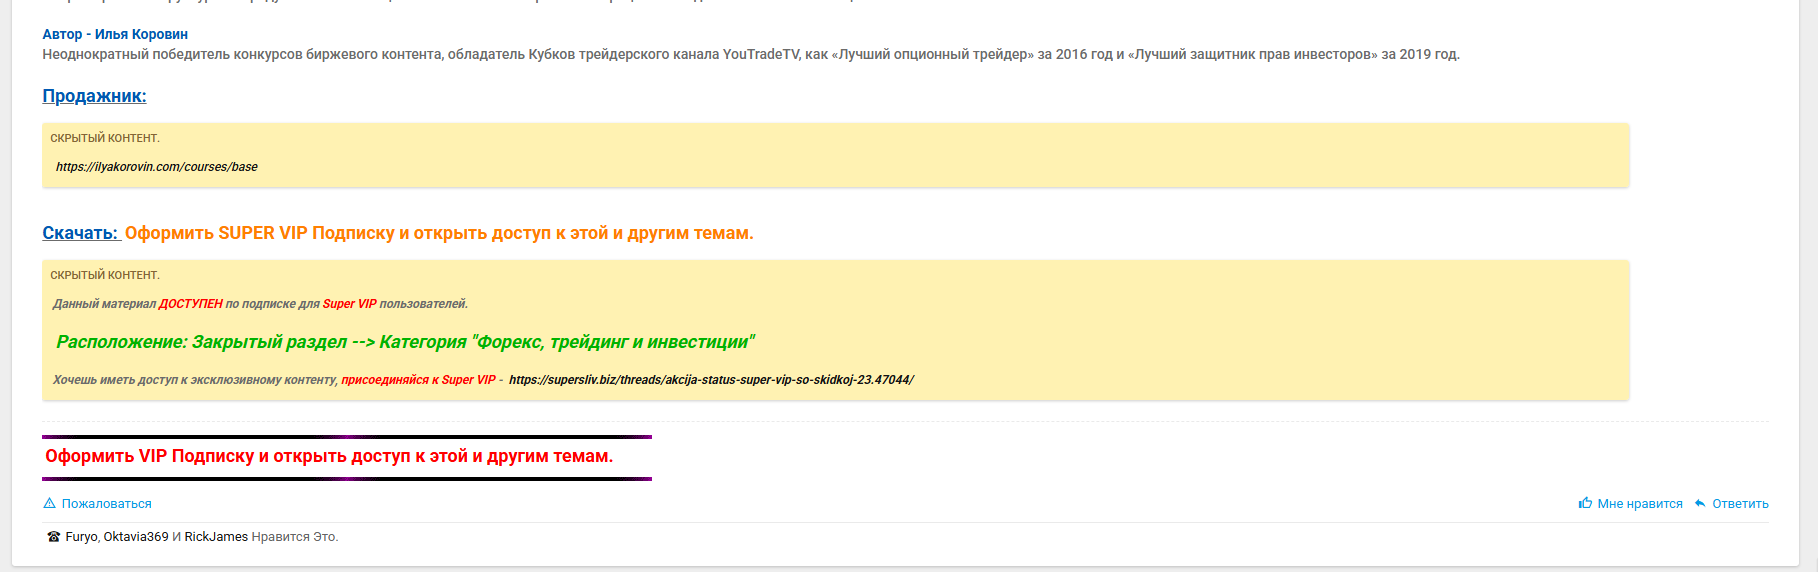Open supersliv.biz akcija-status-super-vip thread URL
This screenshot has height=572, width=1818.
click(711, 380)
